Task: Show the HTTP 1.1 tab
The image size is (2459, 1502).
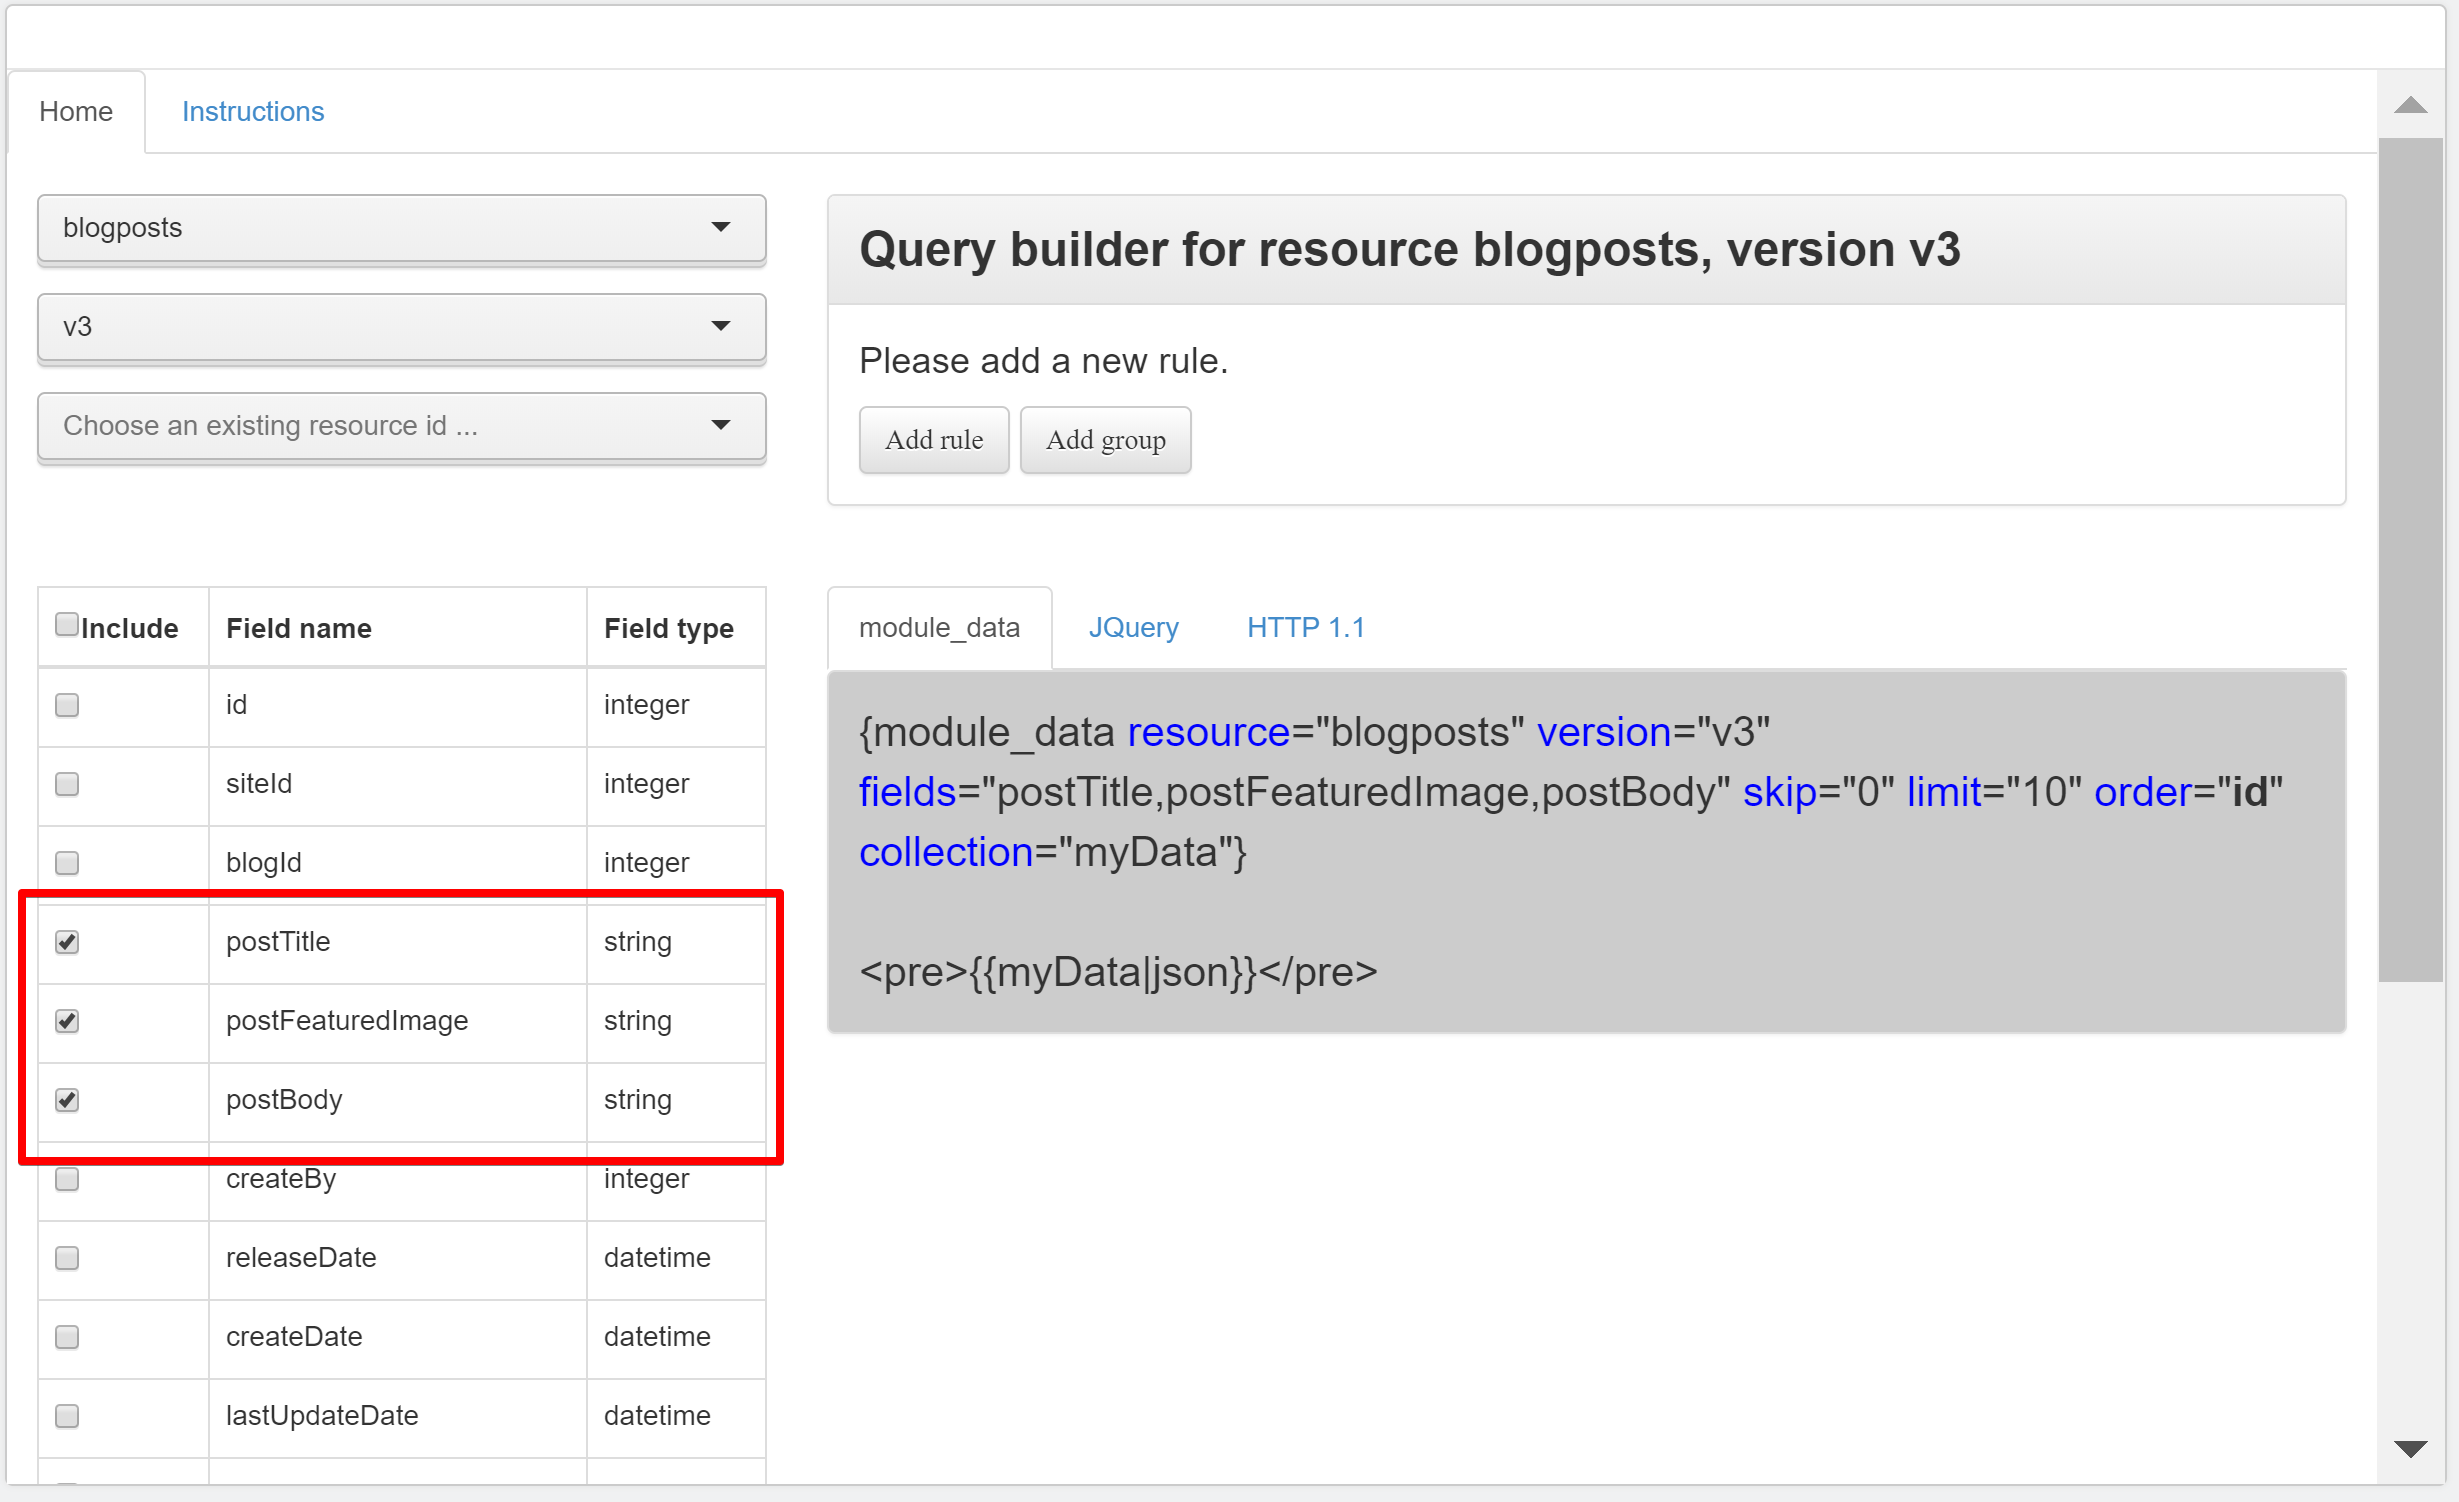Action: click(1305, 628)
